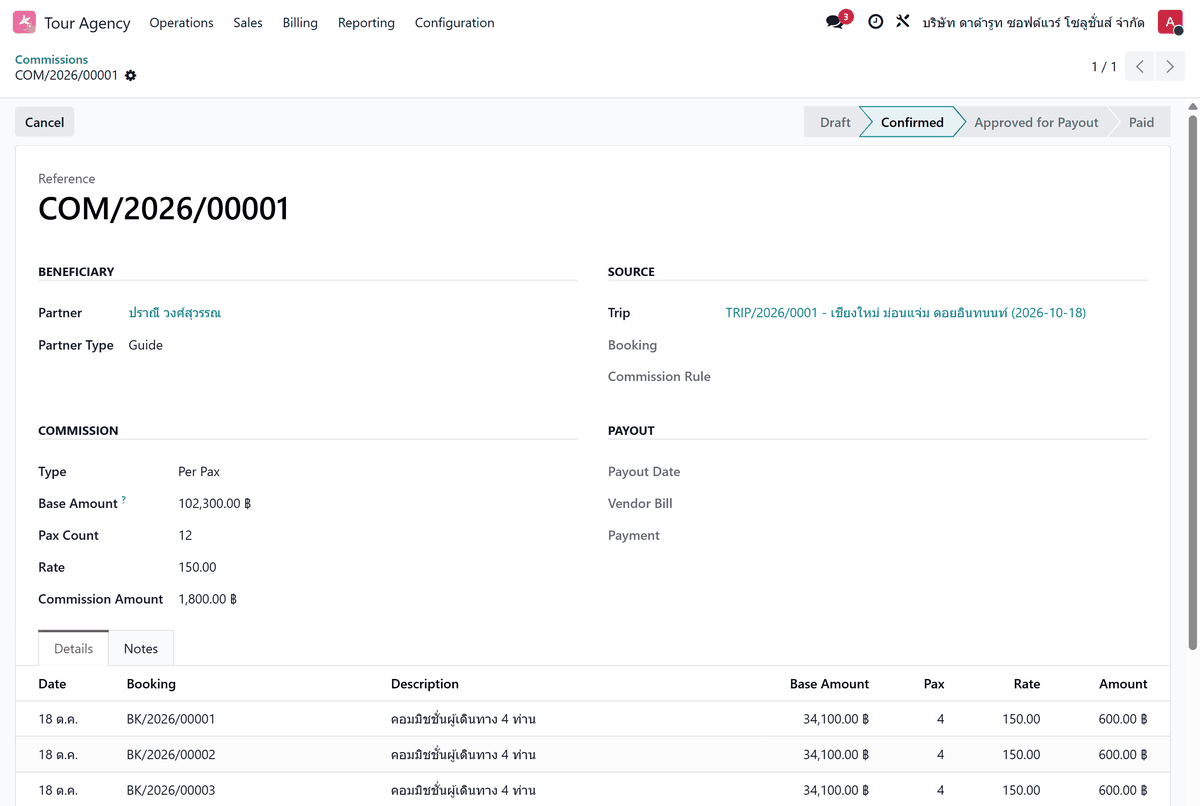The image size is (1200, 806).
Task: Click the gear icon next to COM/2026/00001
Action: [x=131, y=76]
